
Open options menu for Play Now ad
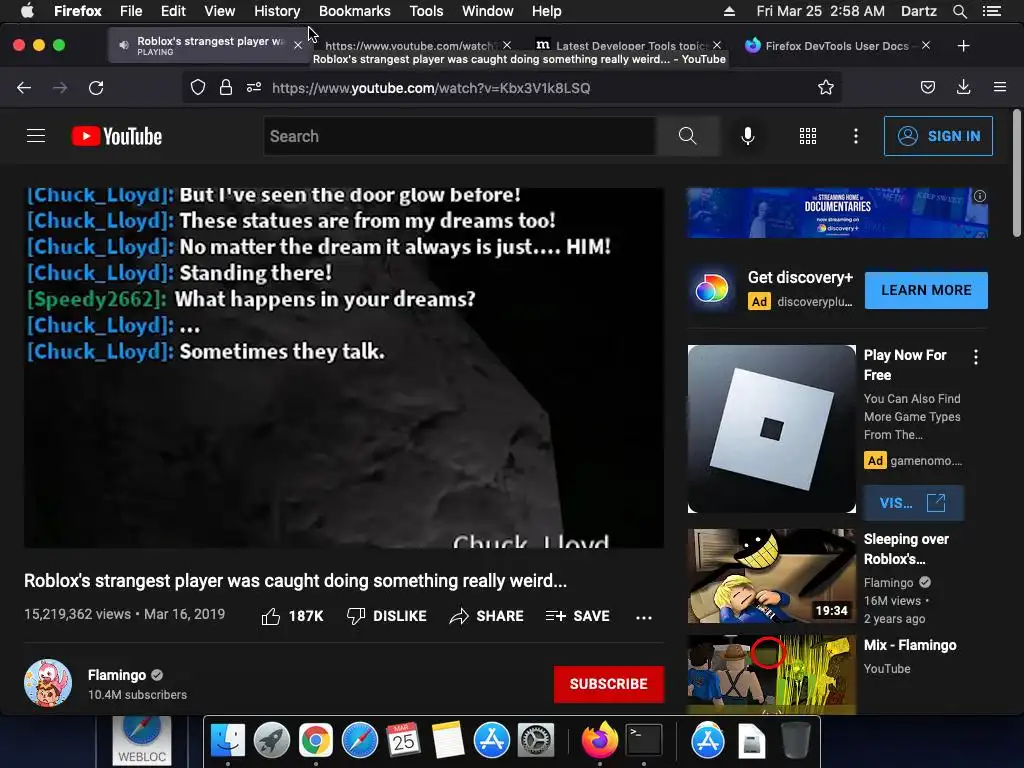coord(976,357)
